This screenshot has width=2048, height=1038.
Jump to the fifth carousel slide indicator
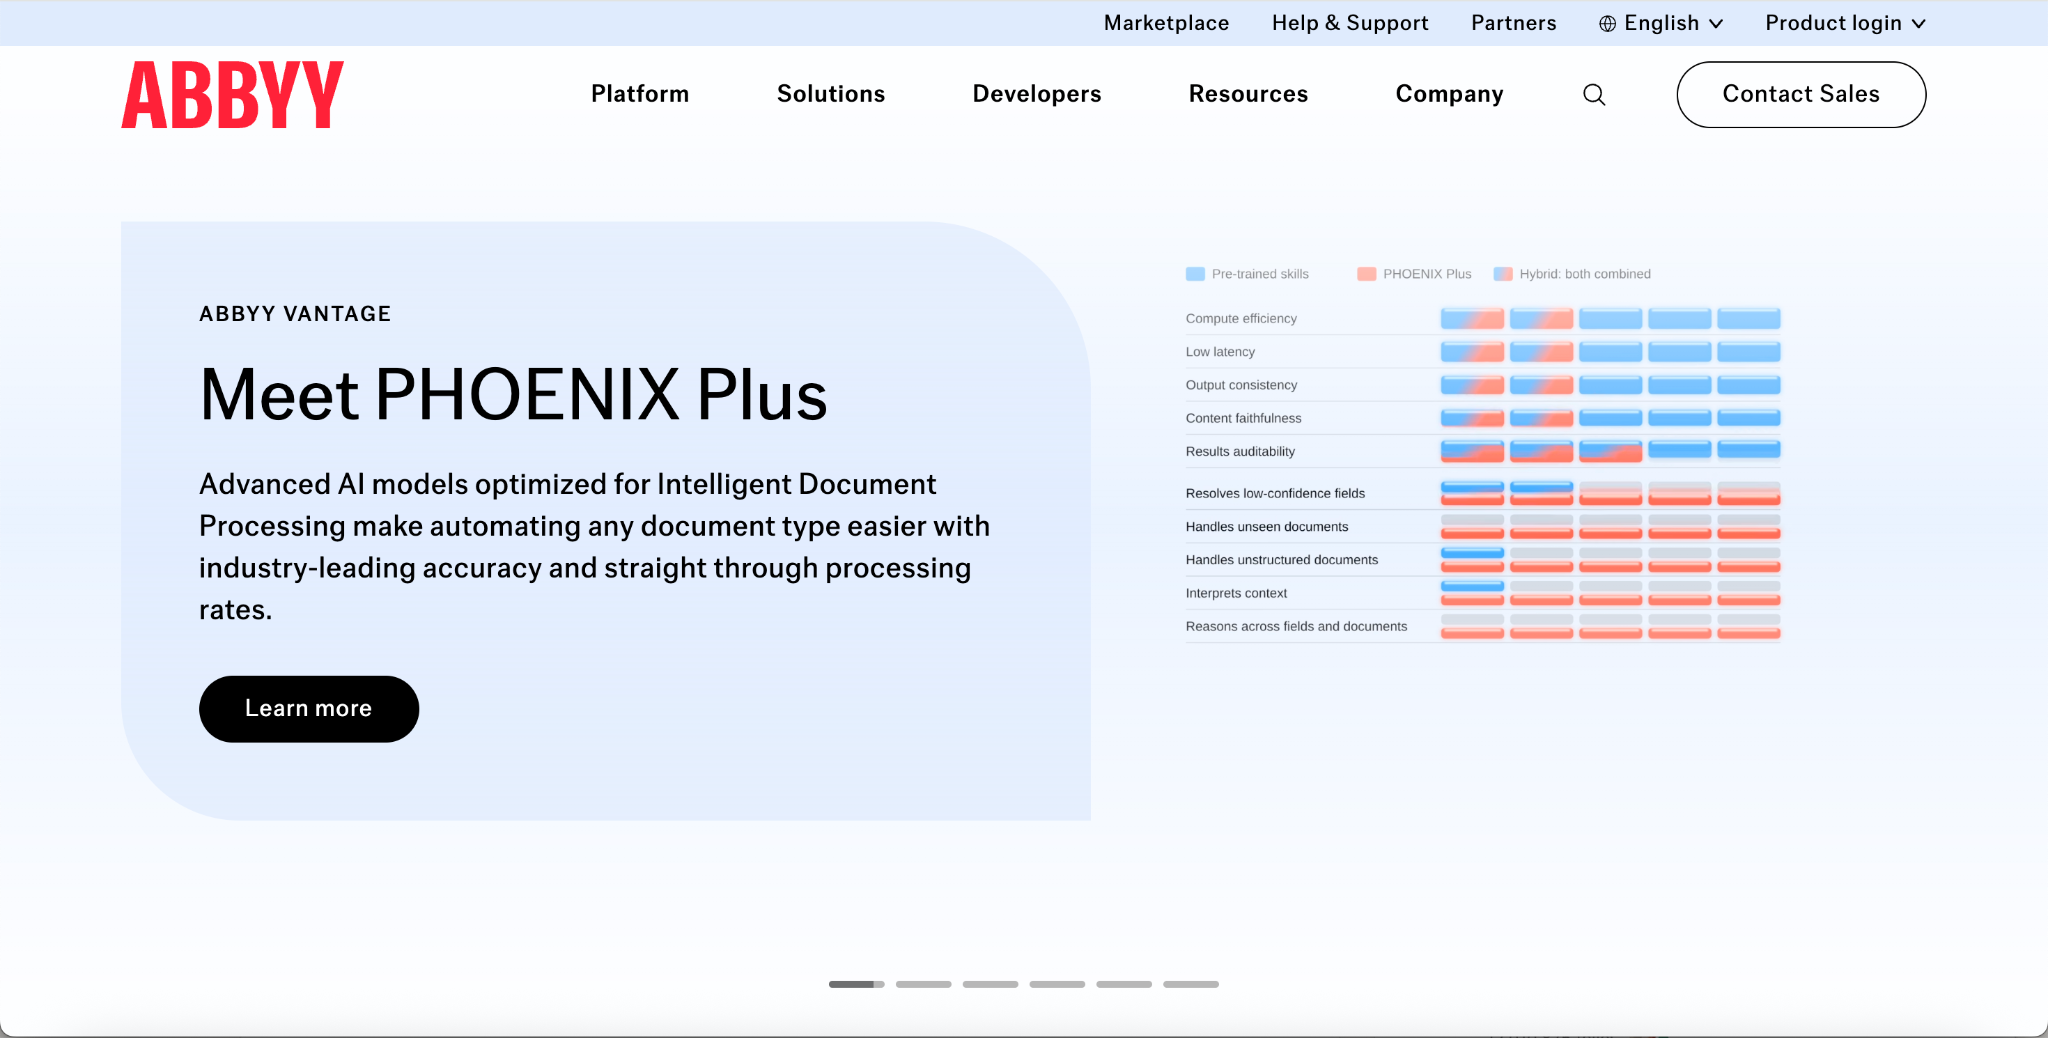[1124, 984]
